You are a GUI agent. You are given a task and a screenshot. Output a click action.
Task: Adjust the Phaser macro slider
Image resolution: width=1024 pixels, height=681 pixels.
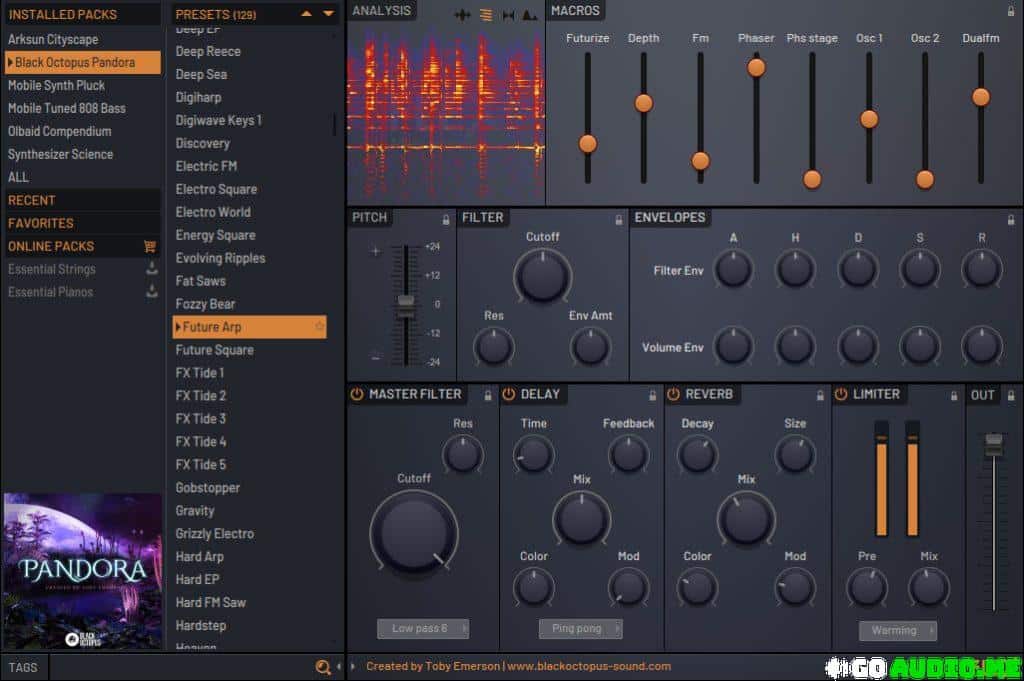point(756,66)
